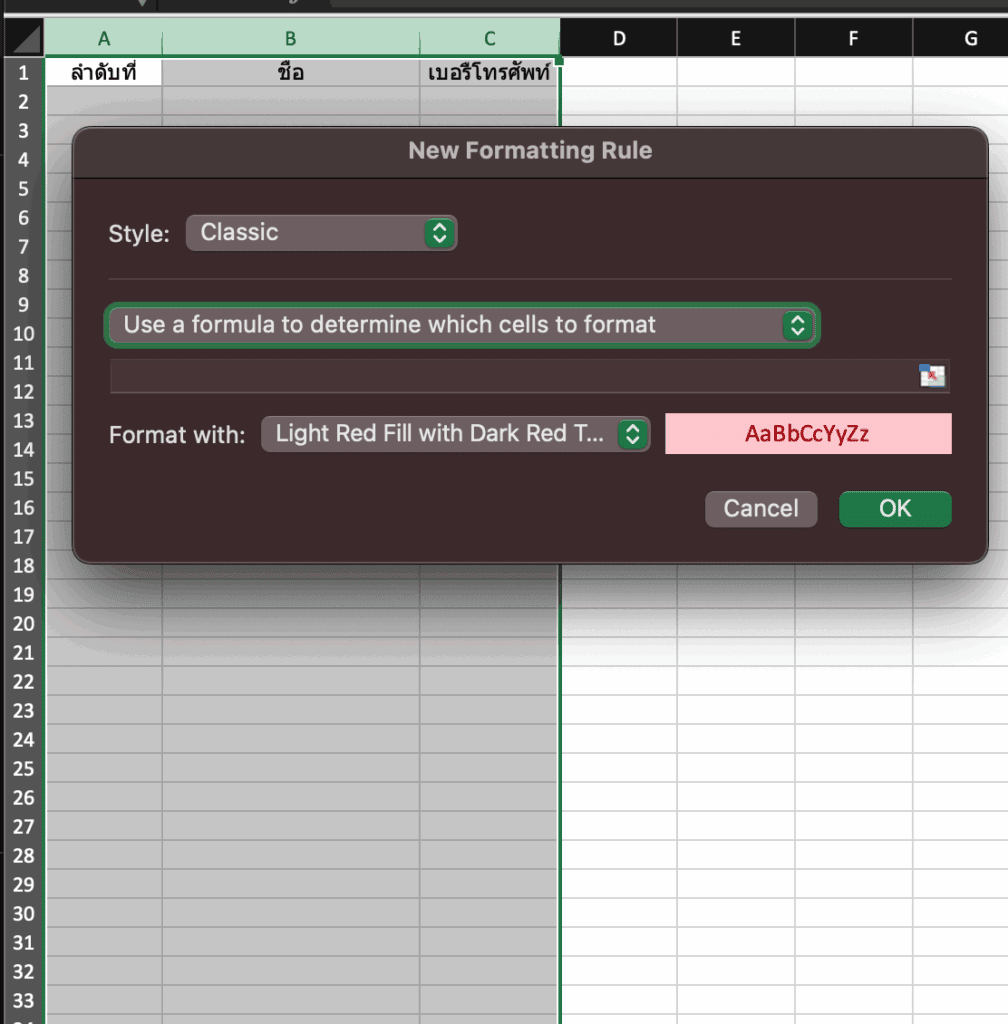
Task: Click the cell labeled เบอร์โทรศัพท์
Action: click(489, 73)
